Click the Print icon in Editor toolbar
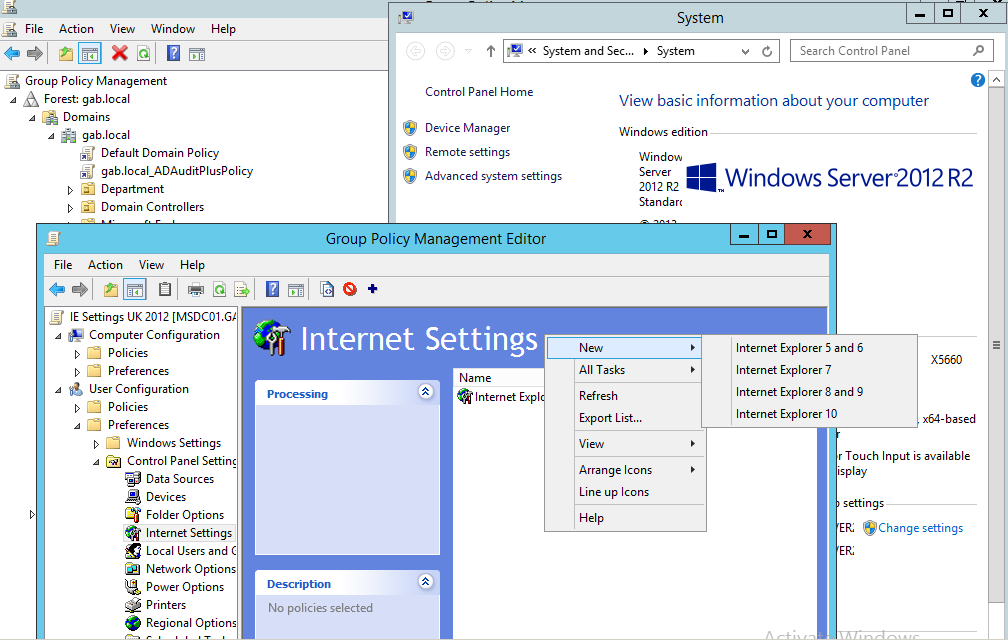 pyautogui.click(x=195, y=290)
